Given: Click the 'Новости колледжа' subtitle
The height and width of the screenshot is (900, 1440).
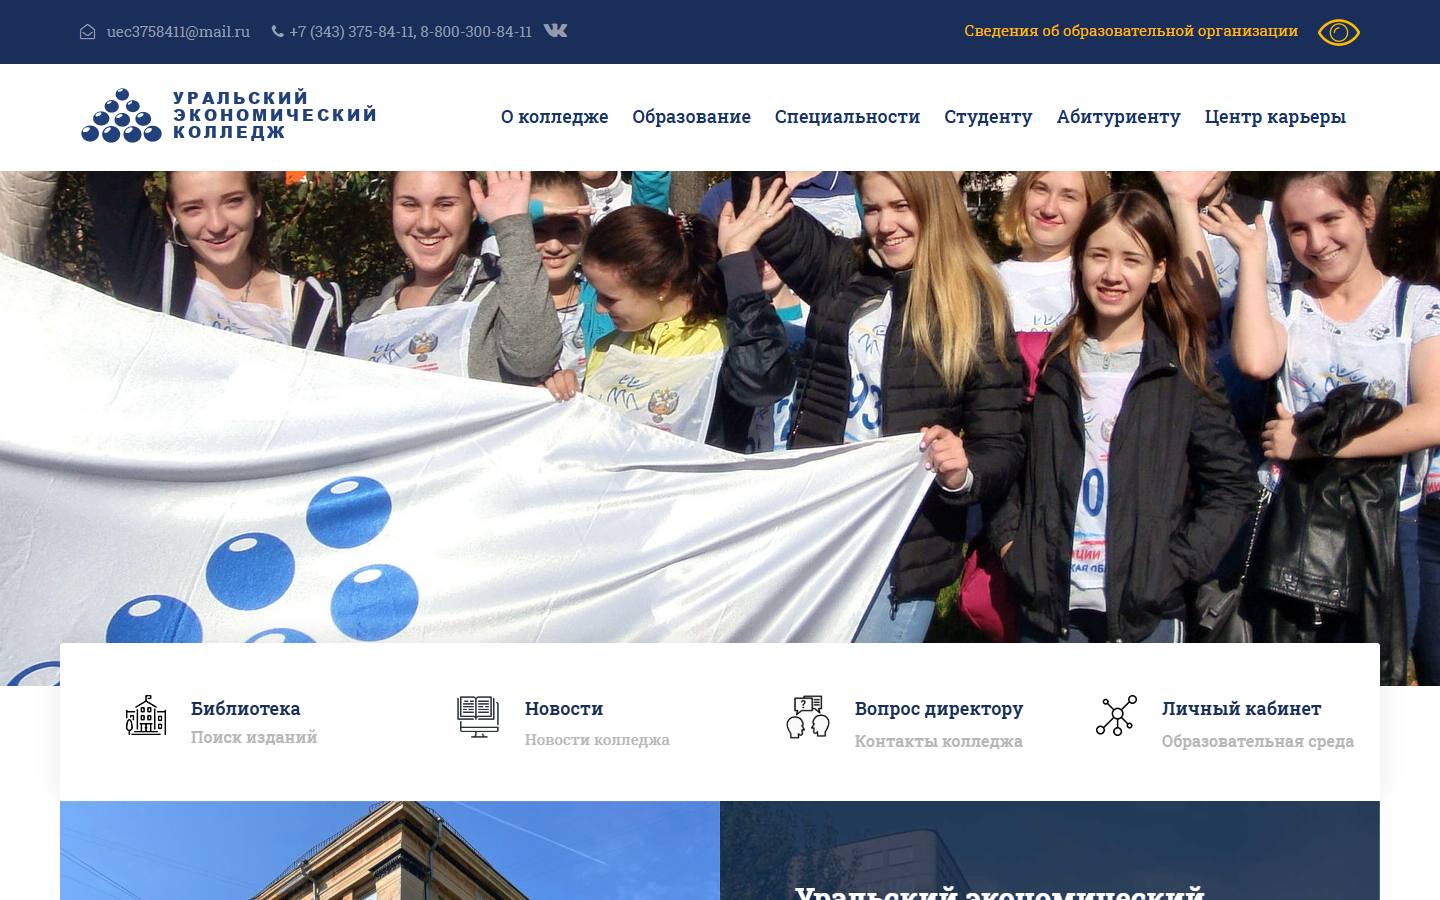Looking at the screenshot, I should tap(597, 740).
